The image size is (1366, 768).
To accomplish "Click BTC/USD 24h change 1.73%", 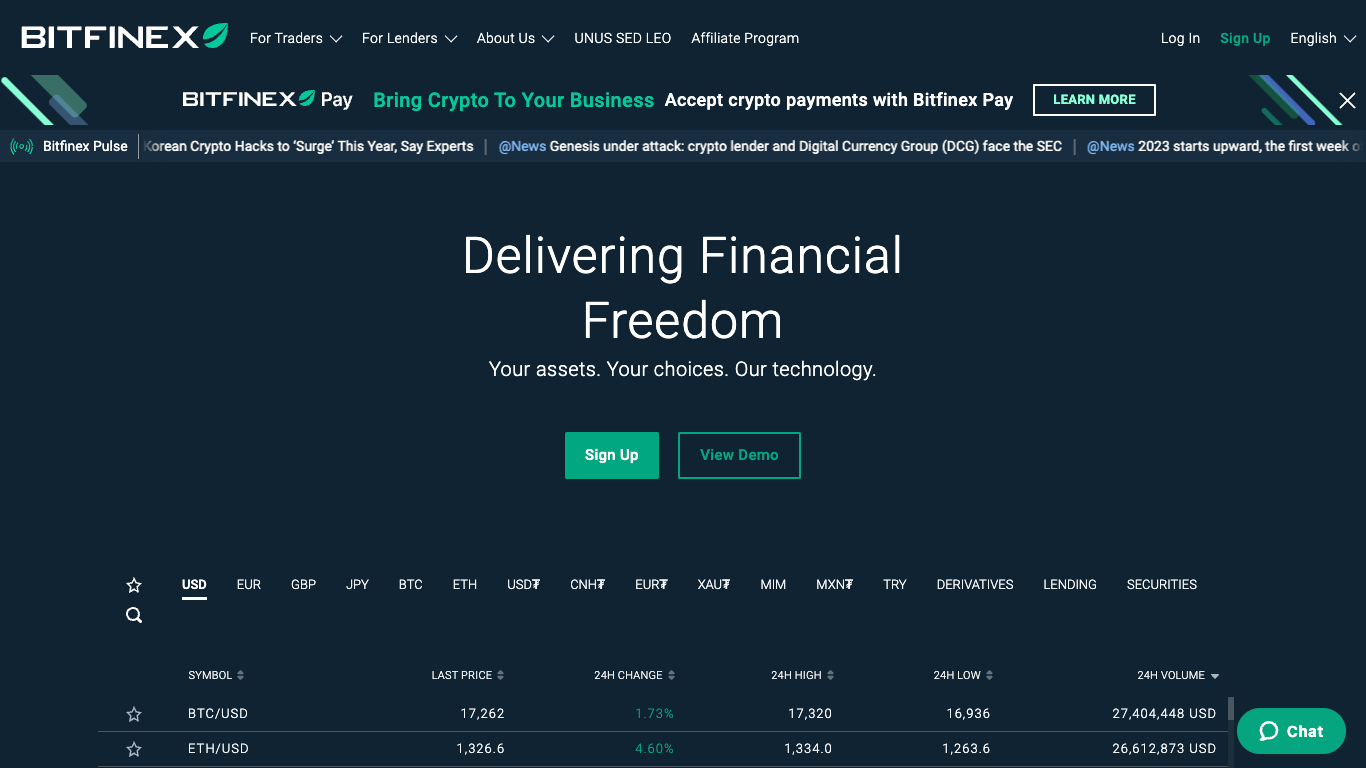I will pos(655,714).
